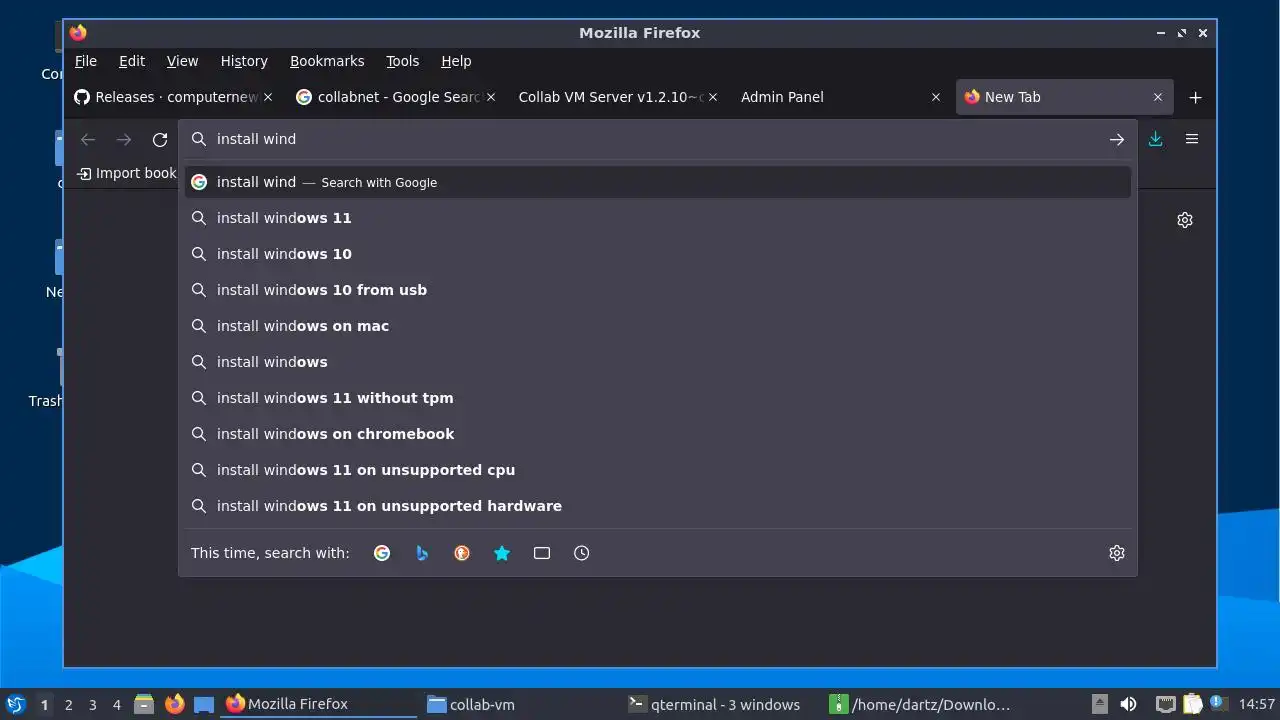Open the Downloads panel icon
The image size is (1280, 720).
click(x=1155, y=139)
